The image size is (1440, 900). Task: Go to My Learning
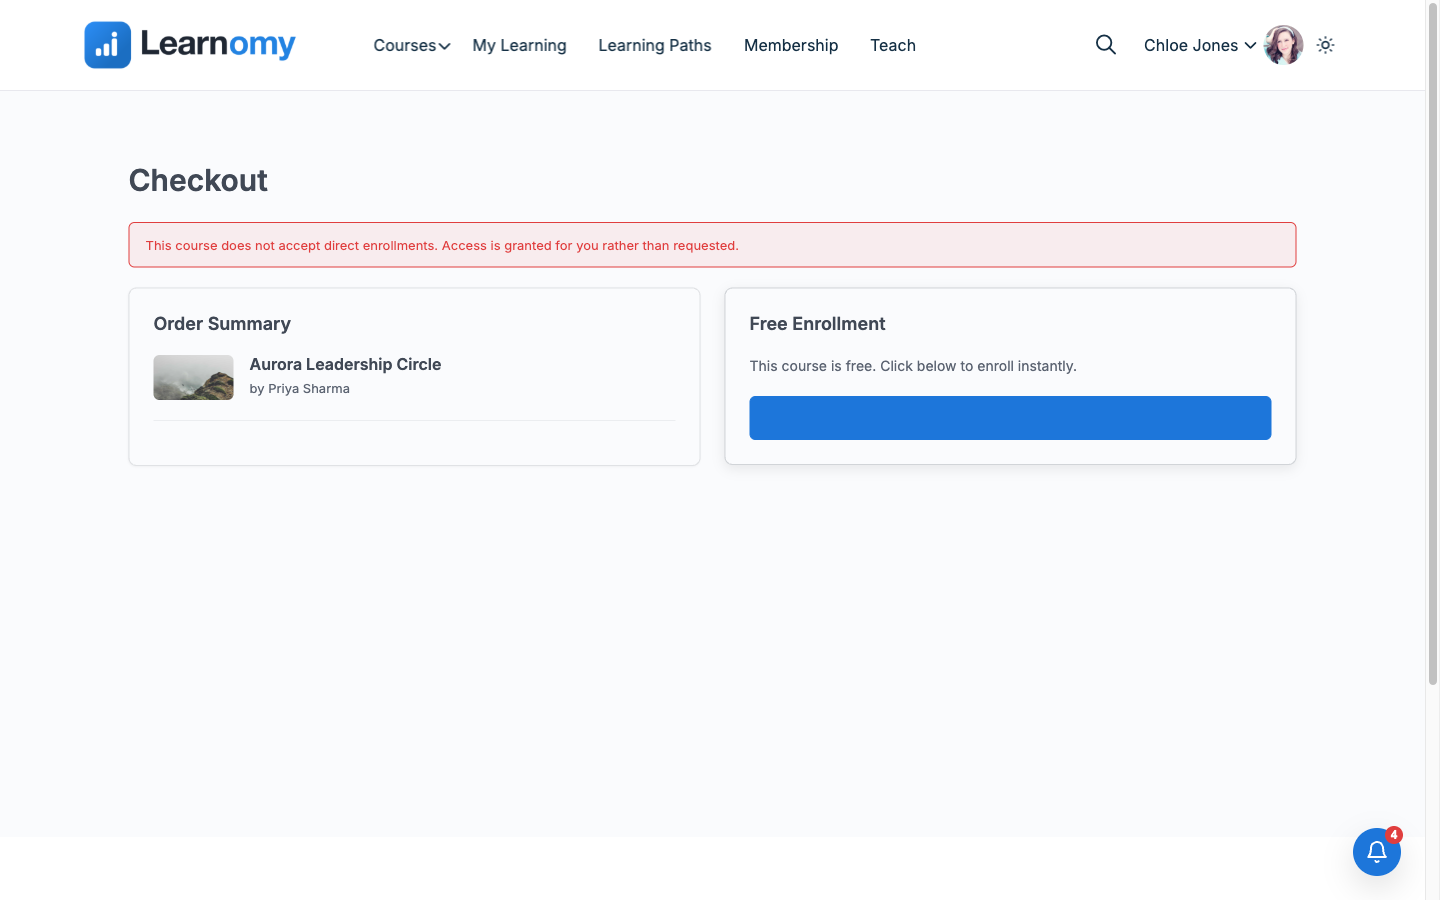point(519,45)
